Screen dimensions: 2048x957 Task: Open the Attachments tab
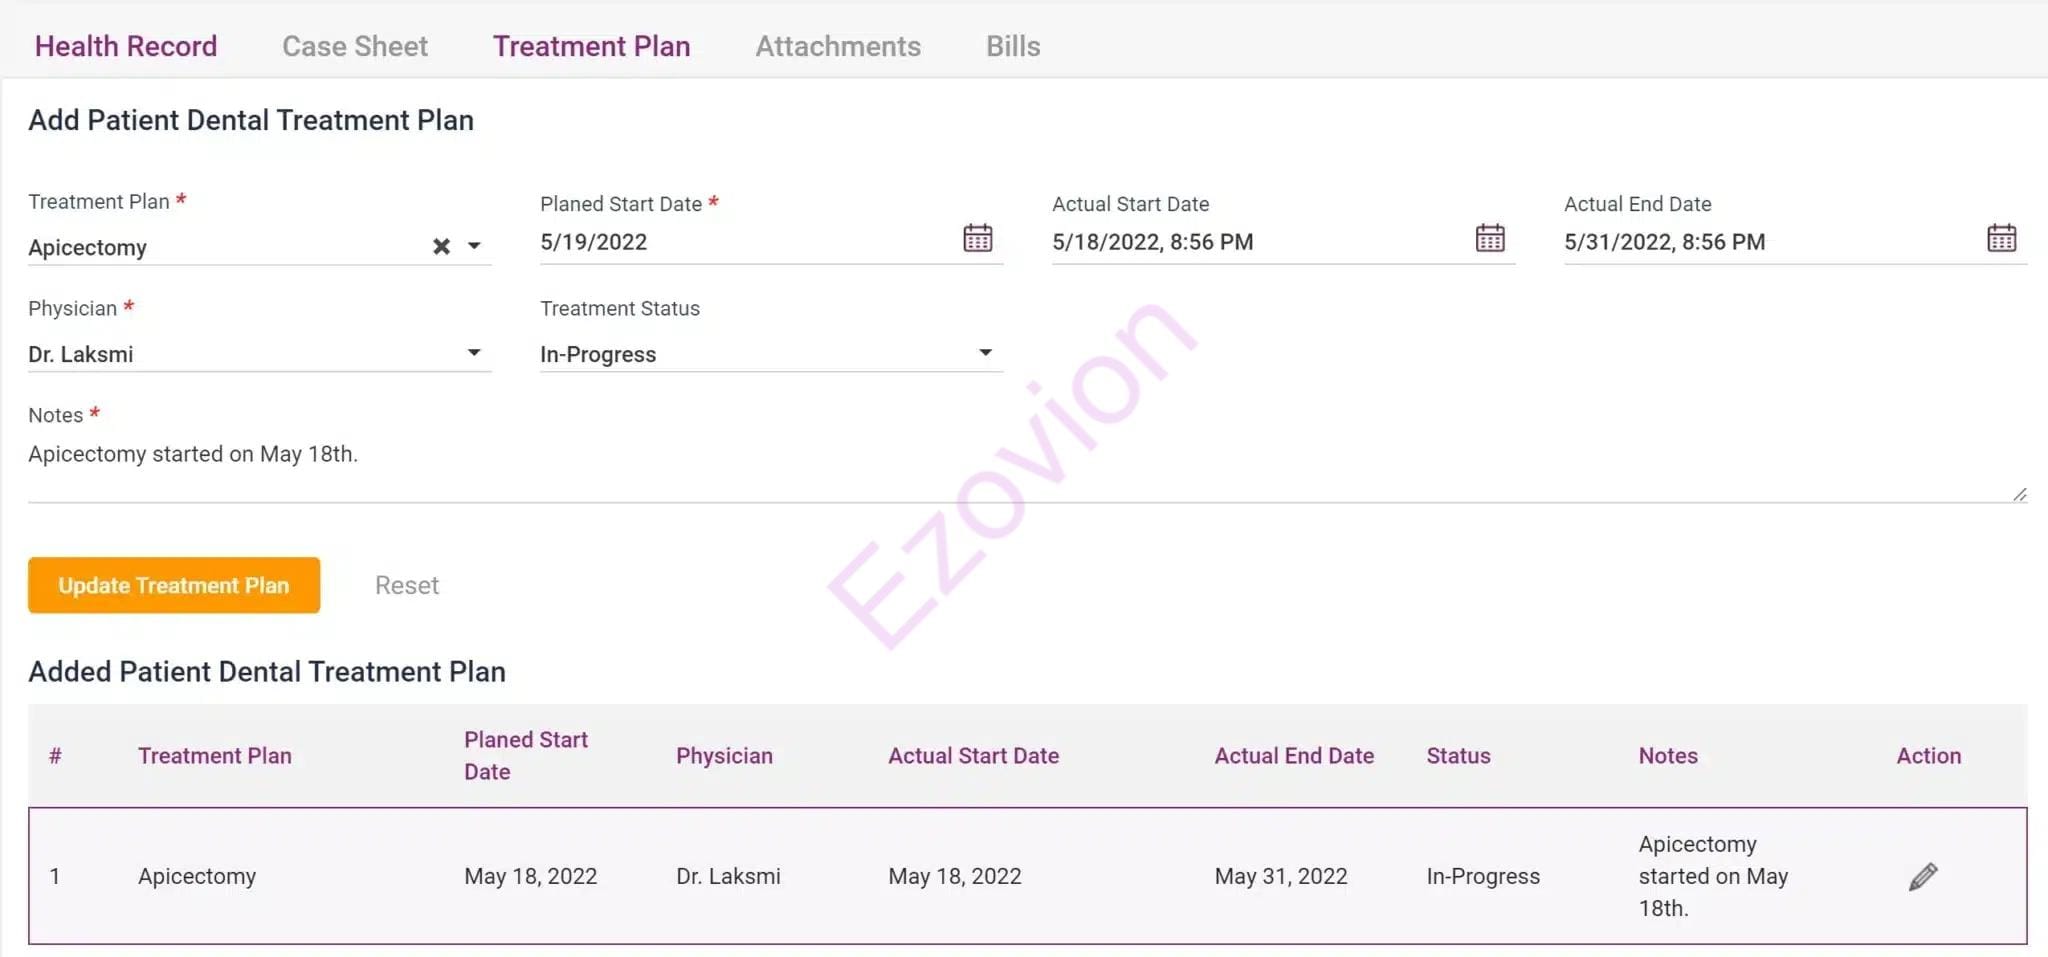coord(838,46)
